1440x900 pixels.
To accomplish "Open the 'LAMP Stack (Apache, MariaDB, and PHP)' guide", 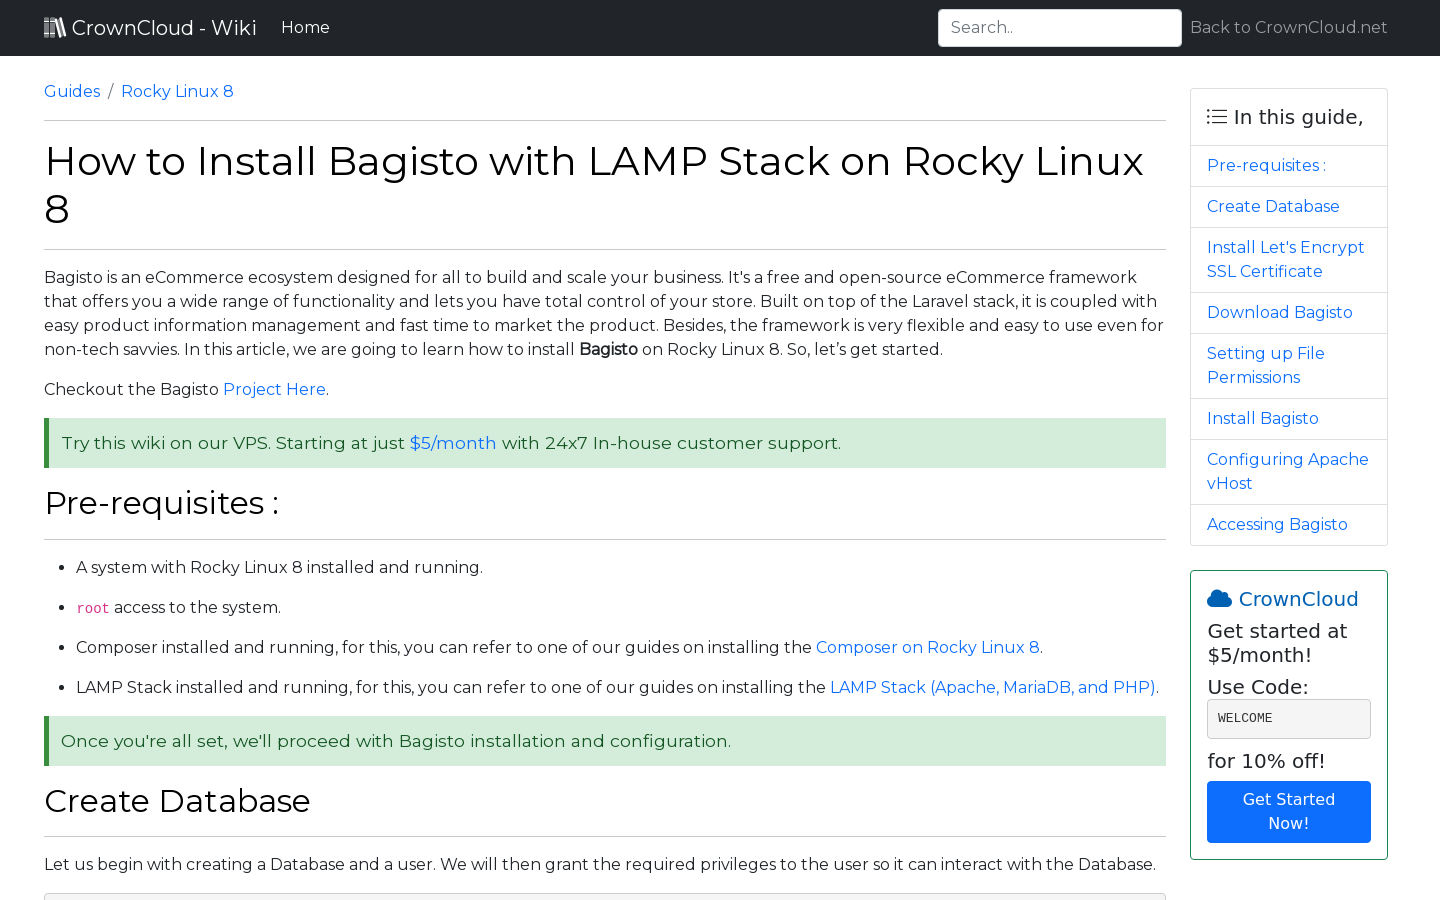I will pyautogui.click(x=992, y=687).
